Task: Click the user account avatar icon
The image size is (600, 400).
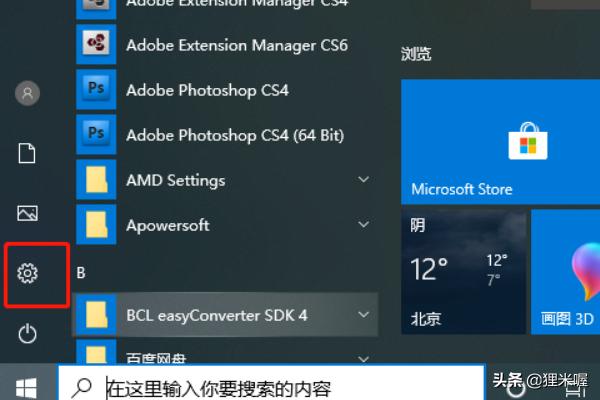Action: [x=28, y=93]
